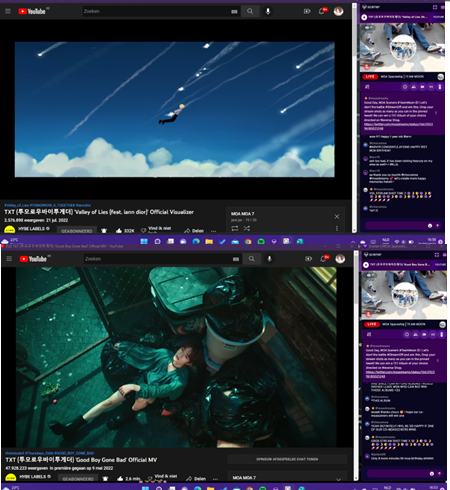Click 'Opnieuw afgespeelde chat tonen' button
The image size is (450, 490).
(287, 459)
